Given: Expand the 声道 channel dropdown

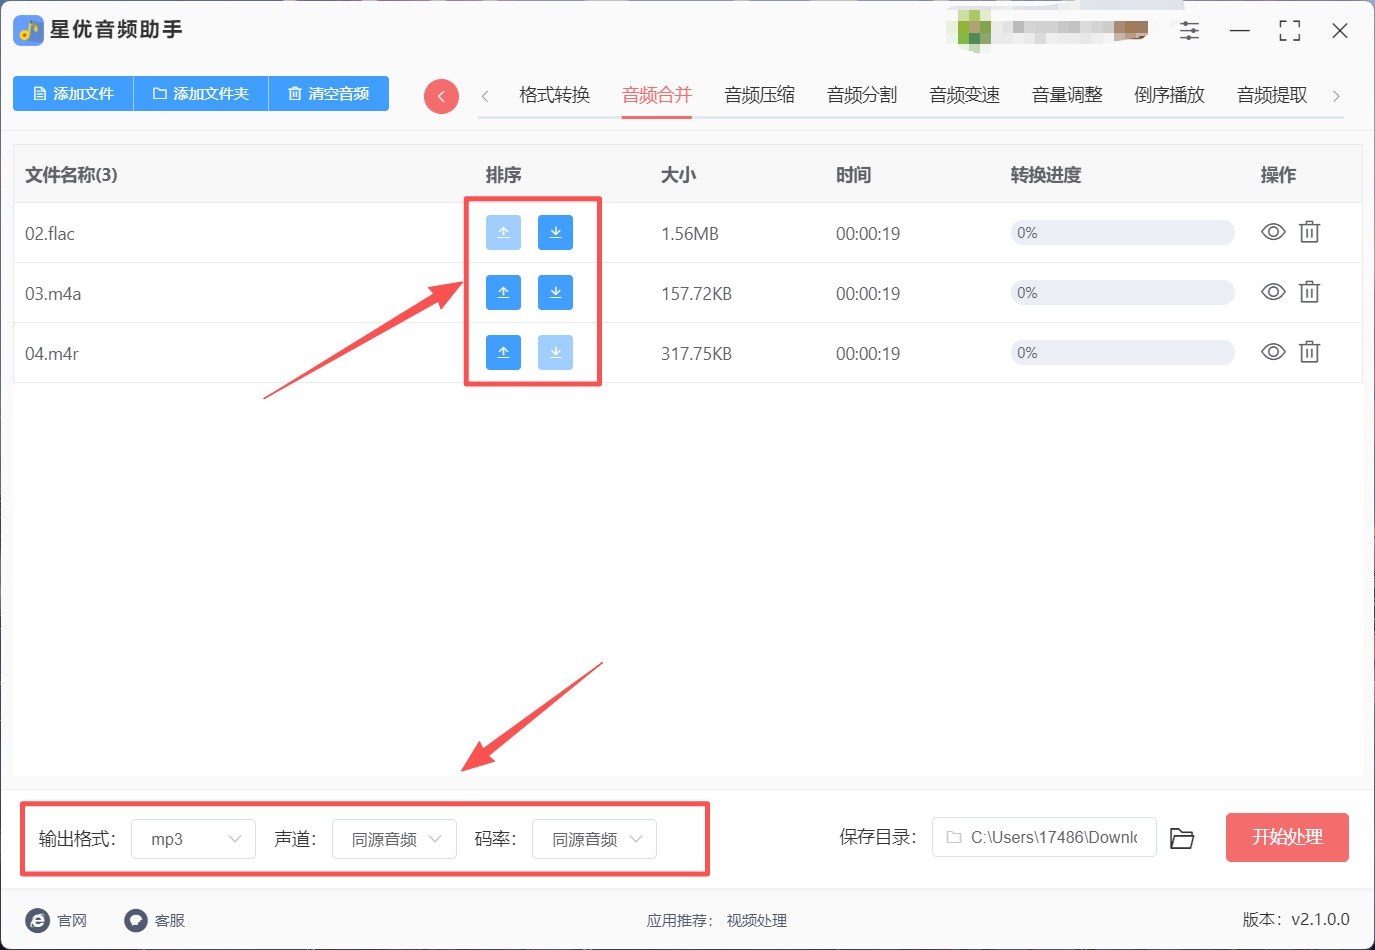Looking at the screenshot, I should pos(394,839).
